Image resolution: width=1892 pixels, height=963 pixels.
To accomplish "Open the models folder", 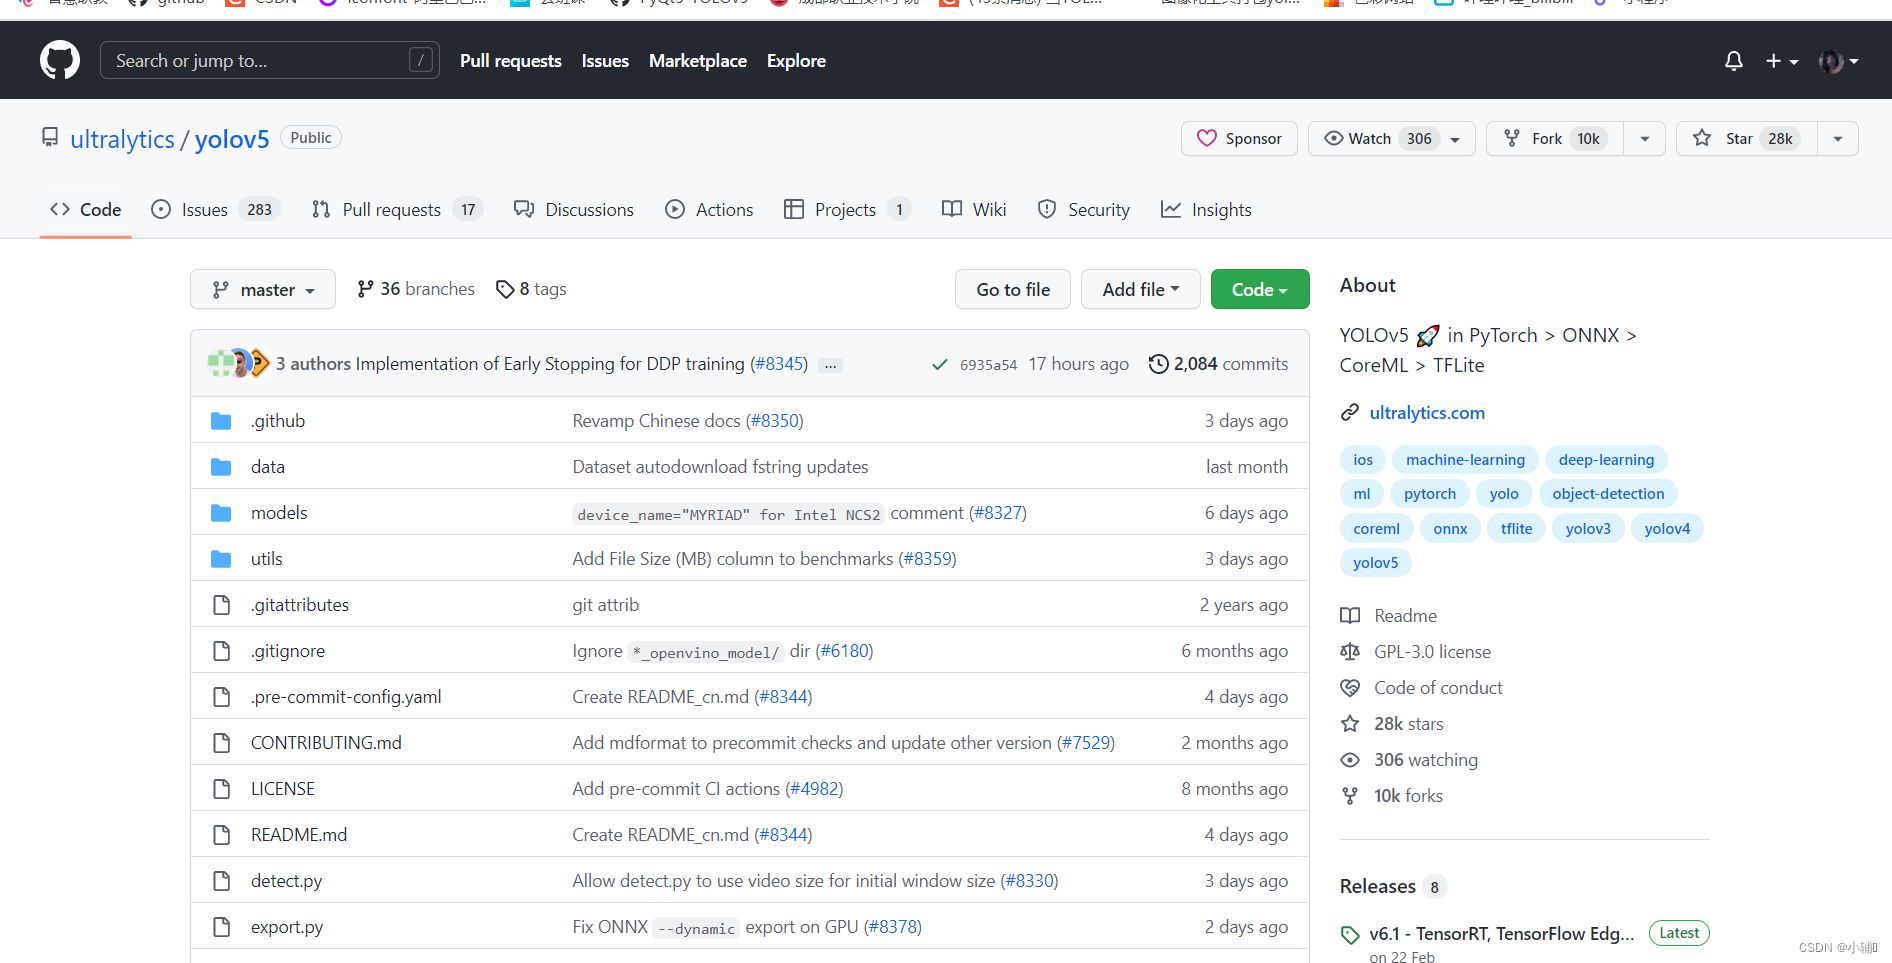I will coord(279,513).
